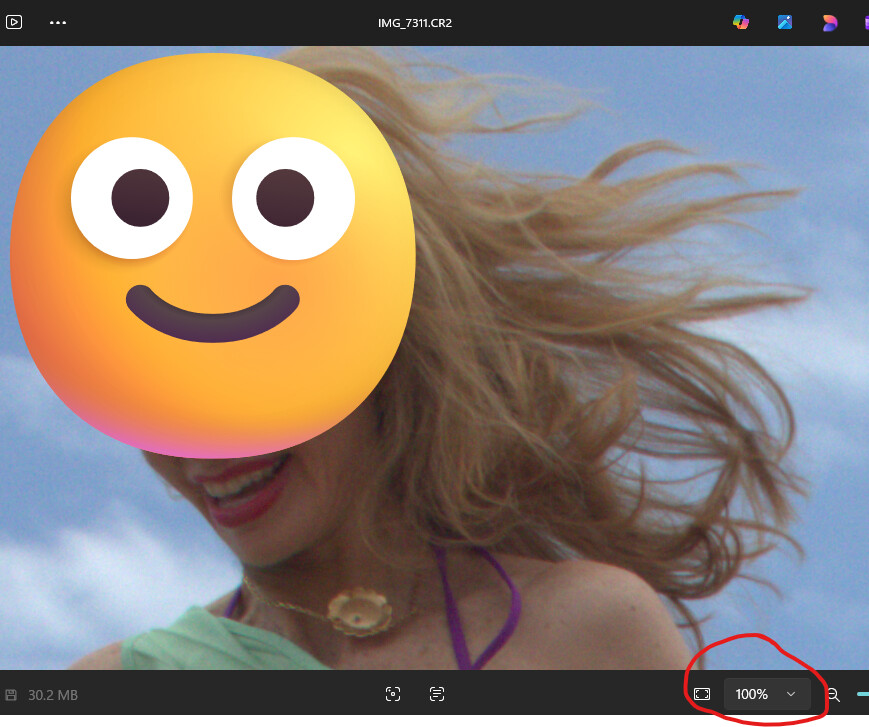Image resolution: width=869 pixels, height=727 pixels.
Task: Open the 100% zoom level dropdown
Action: tap(767, 694)
